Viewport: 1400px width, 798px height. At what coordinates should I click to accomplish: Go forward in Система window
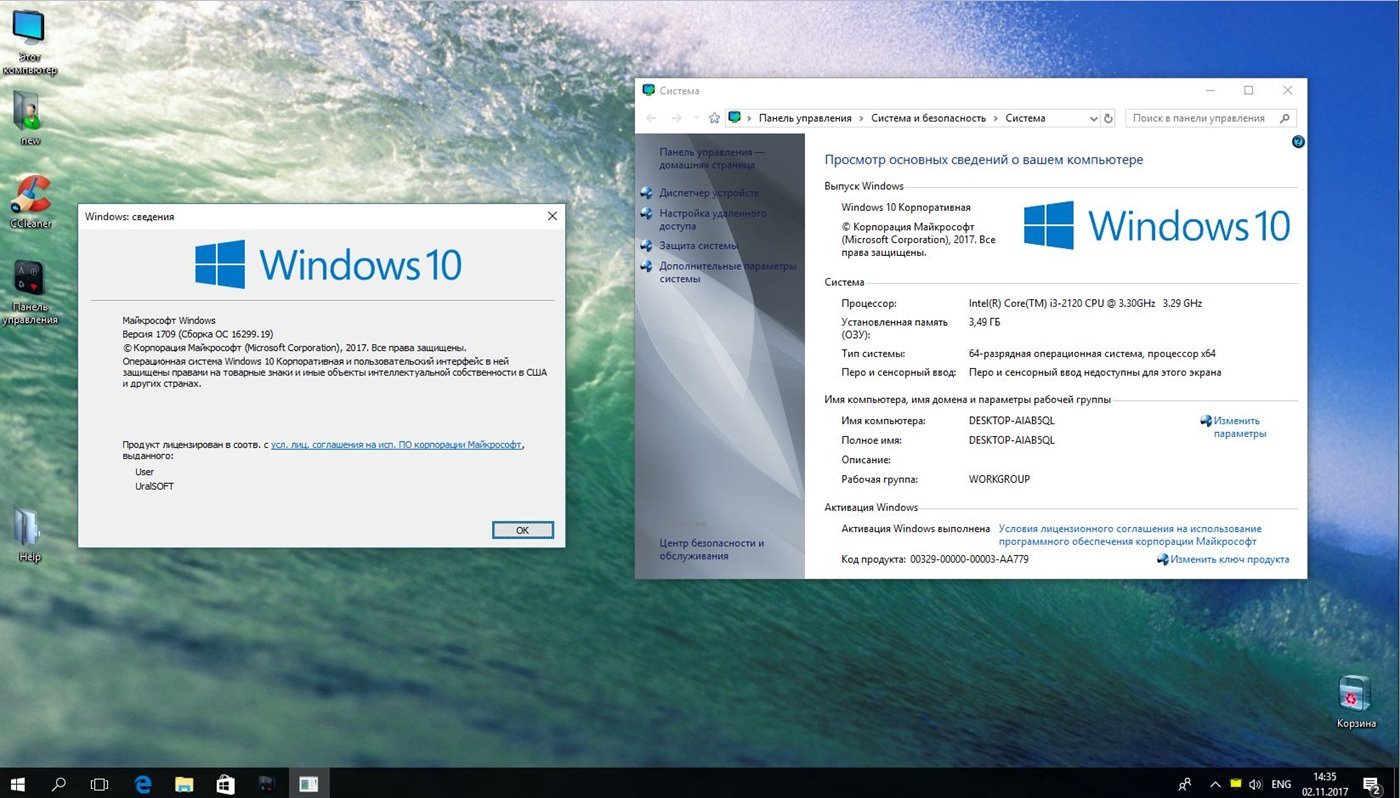pos(677,118)
